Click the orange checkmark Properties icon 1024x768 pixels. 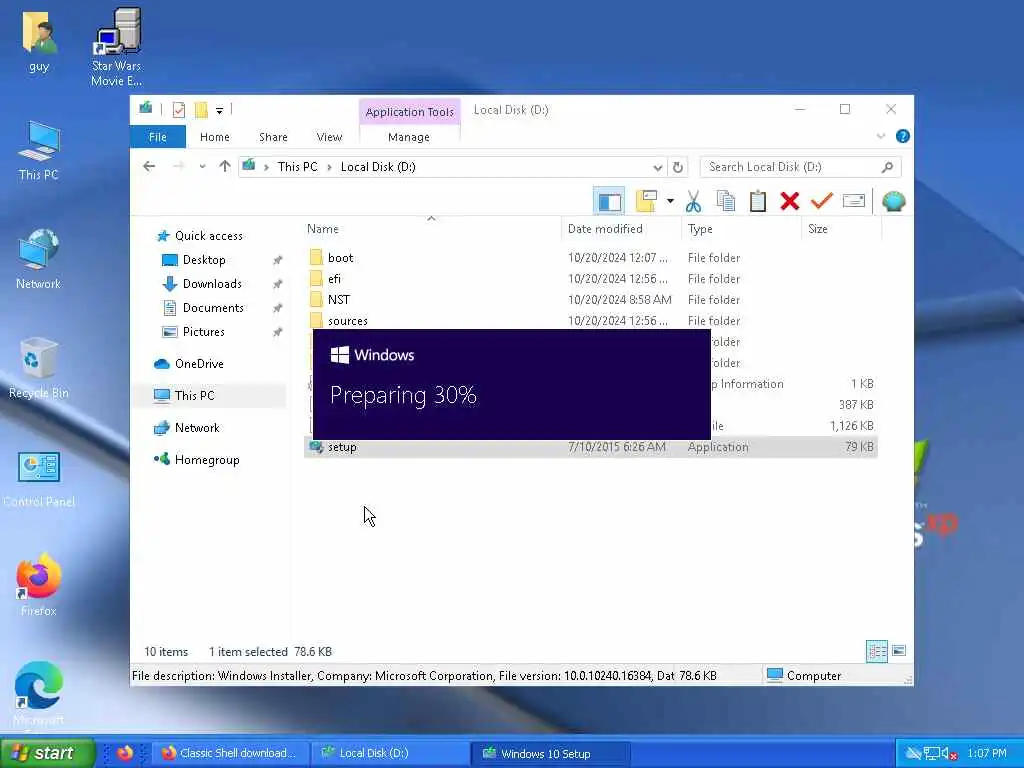(x=822, y=201)
